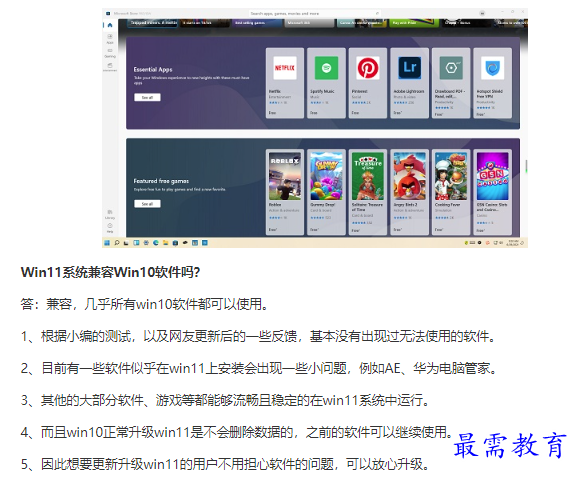Click the Essential Apps heading
The height and width of the screenshot is (477, 575).
click(153, 69)
